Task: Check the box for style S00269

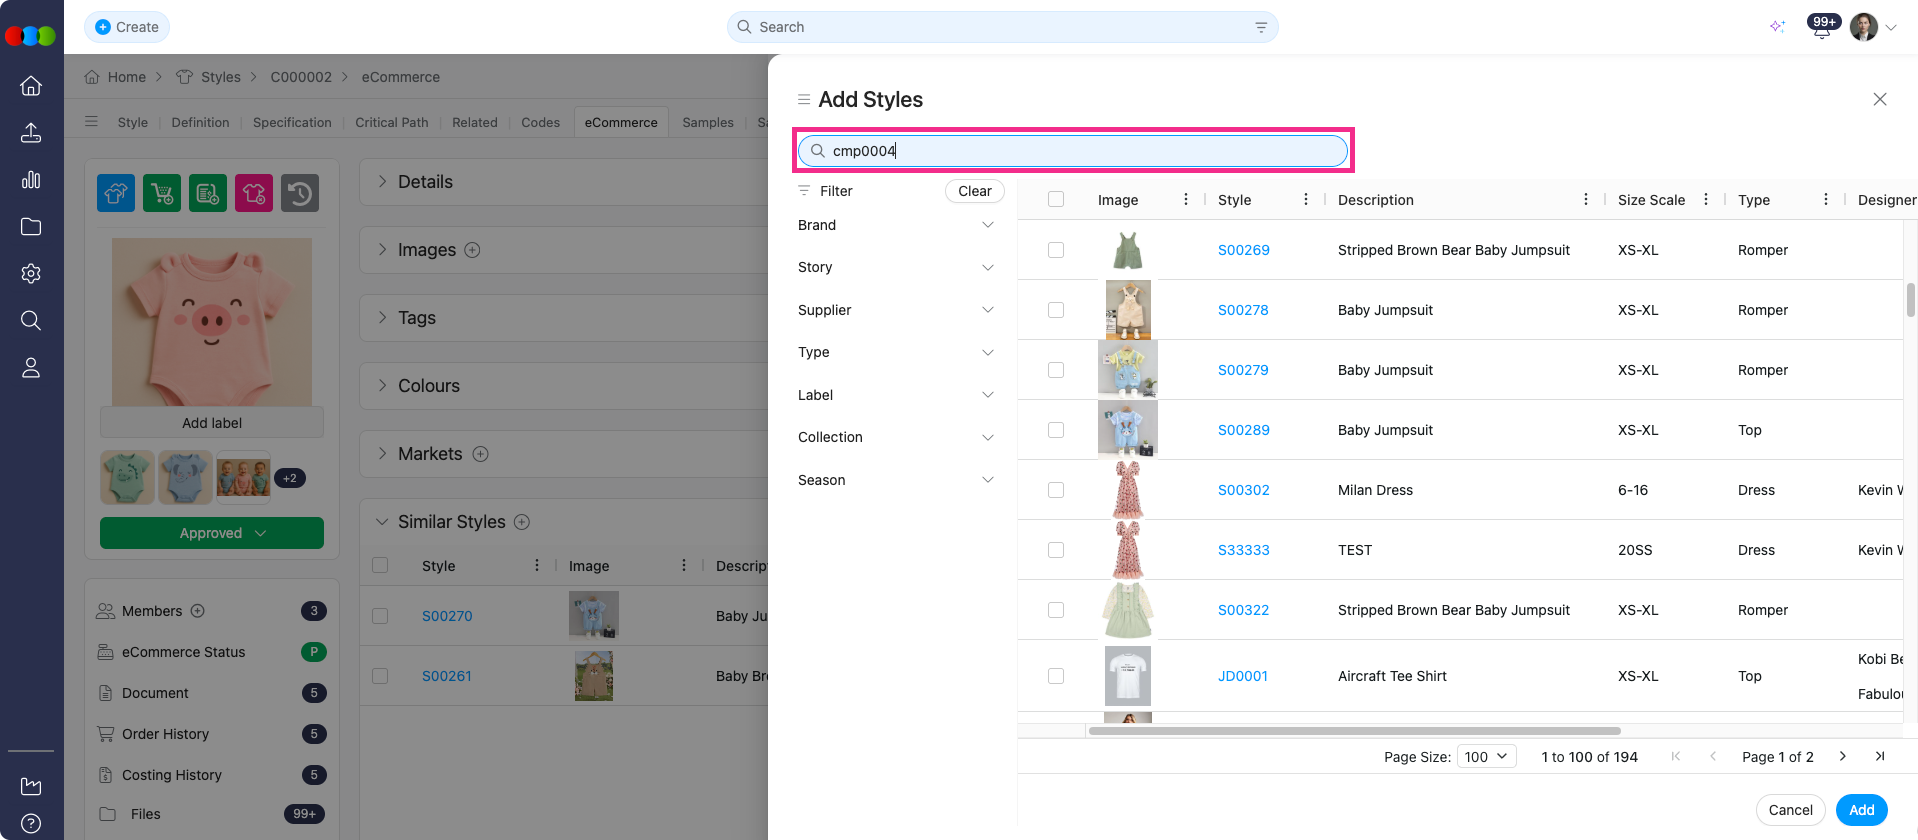Action: coord(1056,250)
